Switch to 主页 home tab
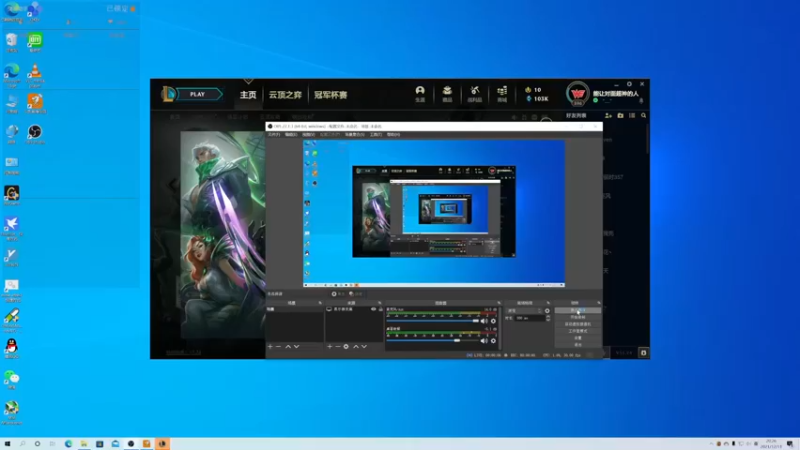Screen dimensions: 800x450 click(248, 95)
